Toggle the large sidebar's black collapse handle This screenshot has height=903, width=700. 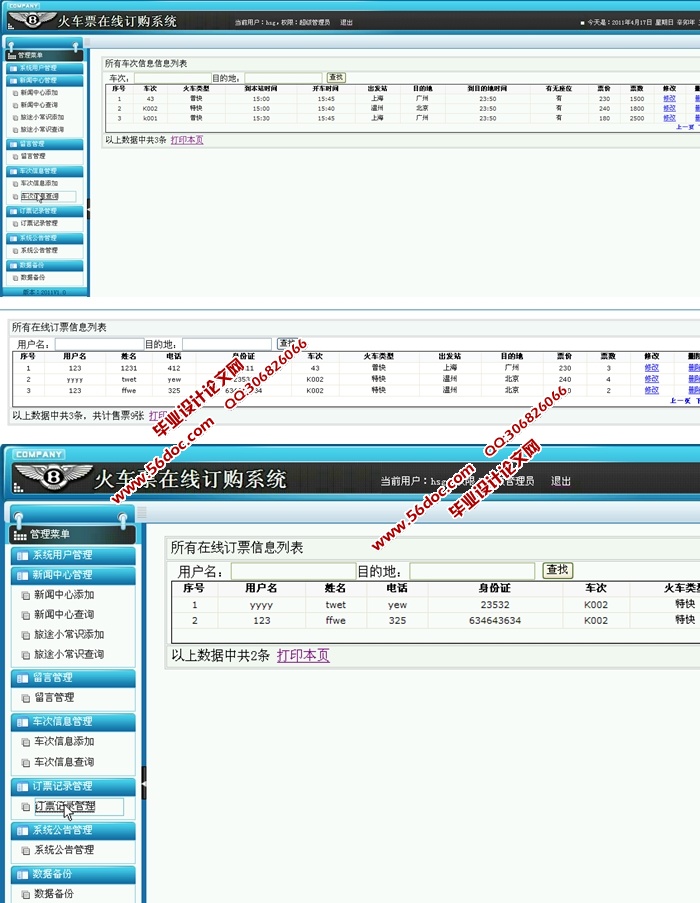144,783
